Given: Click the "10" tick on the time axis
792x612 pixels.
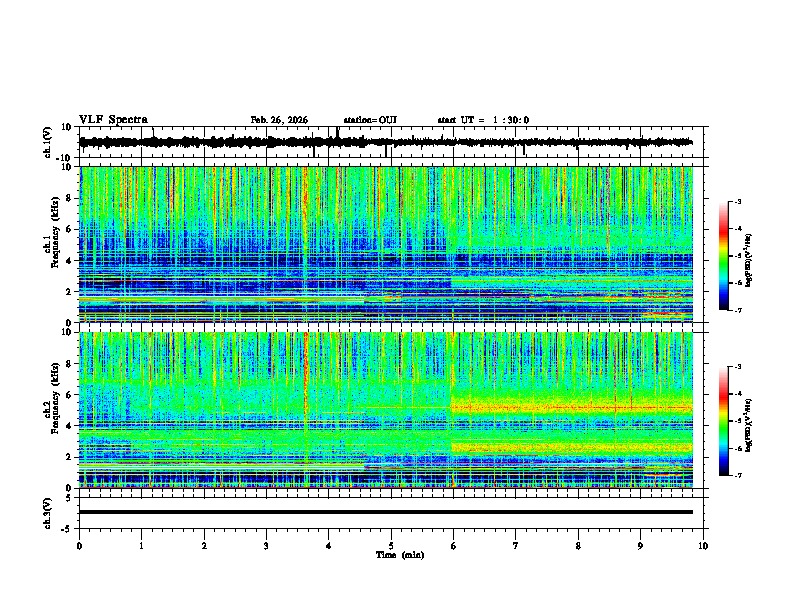Looking at the screenshot, I should pyautogui.click(x=703, y=546).
